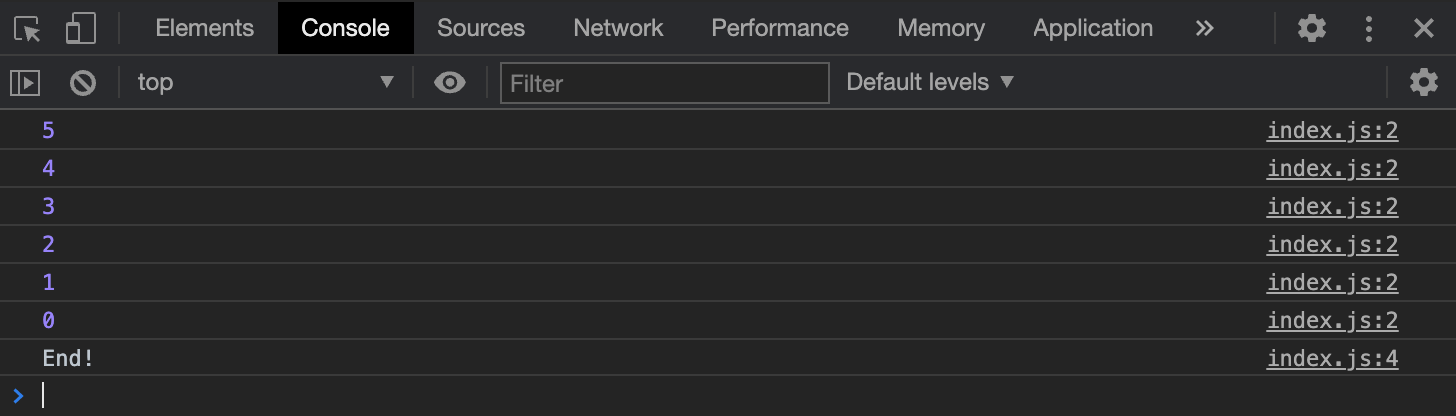Open console settings gear icon
Viewport: 1456px width, 416px height.
(1423, 83)
